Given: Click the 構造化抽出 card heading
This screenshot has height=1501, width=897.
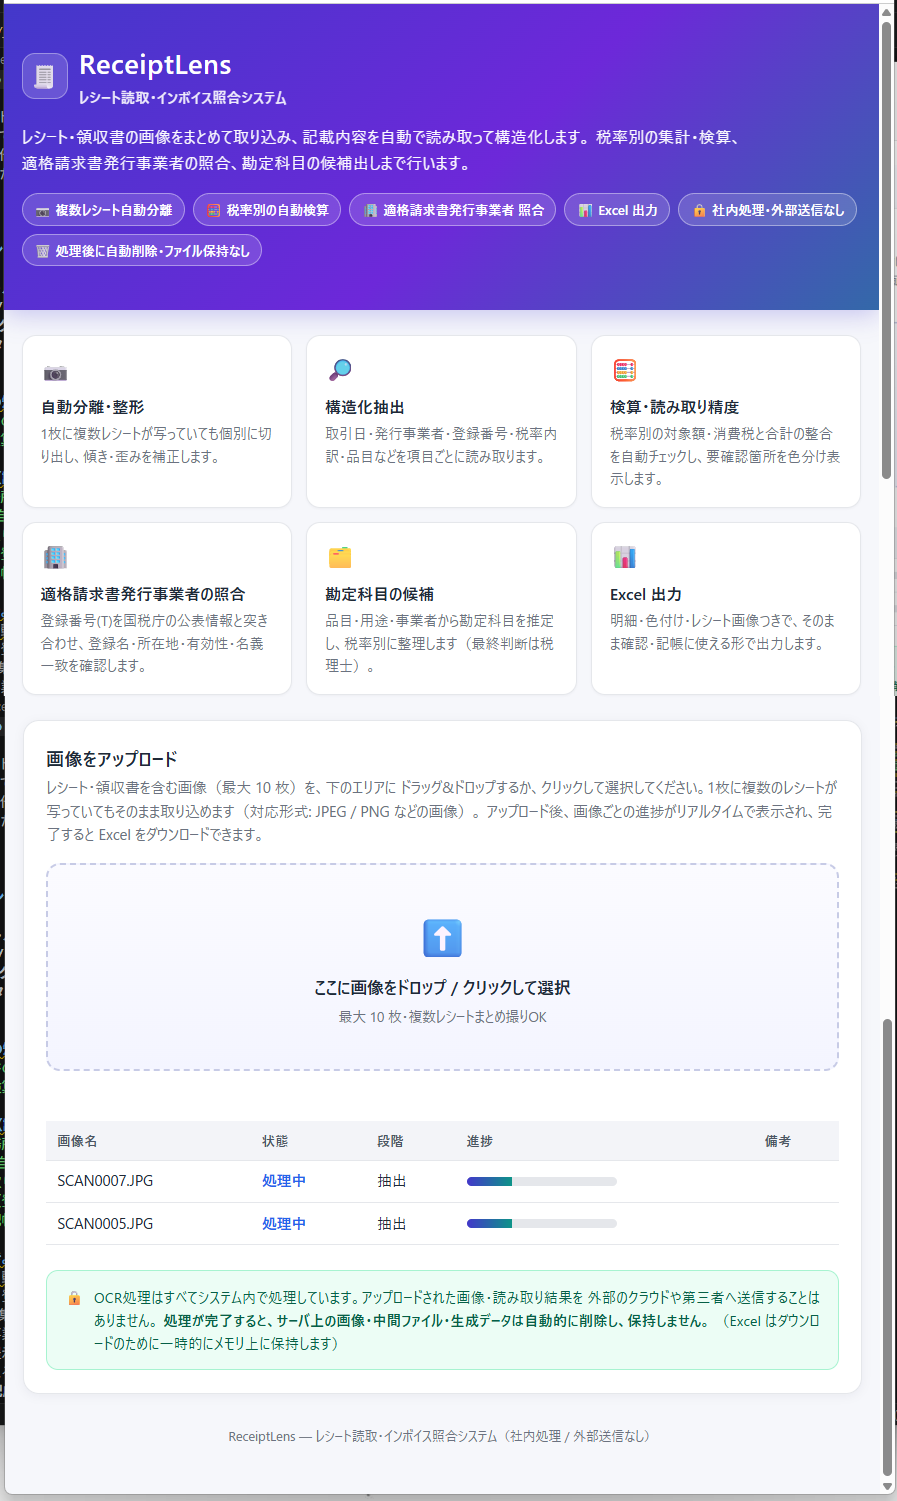Looking at the screenshot, I should click(x=365, y=407).
